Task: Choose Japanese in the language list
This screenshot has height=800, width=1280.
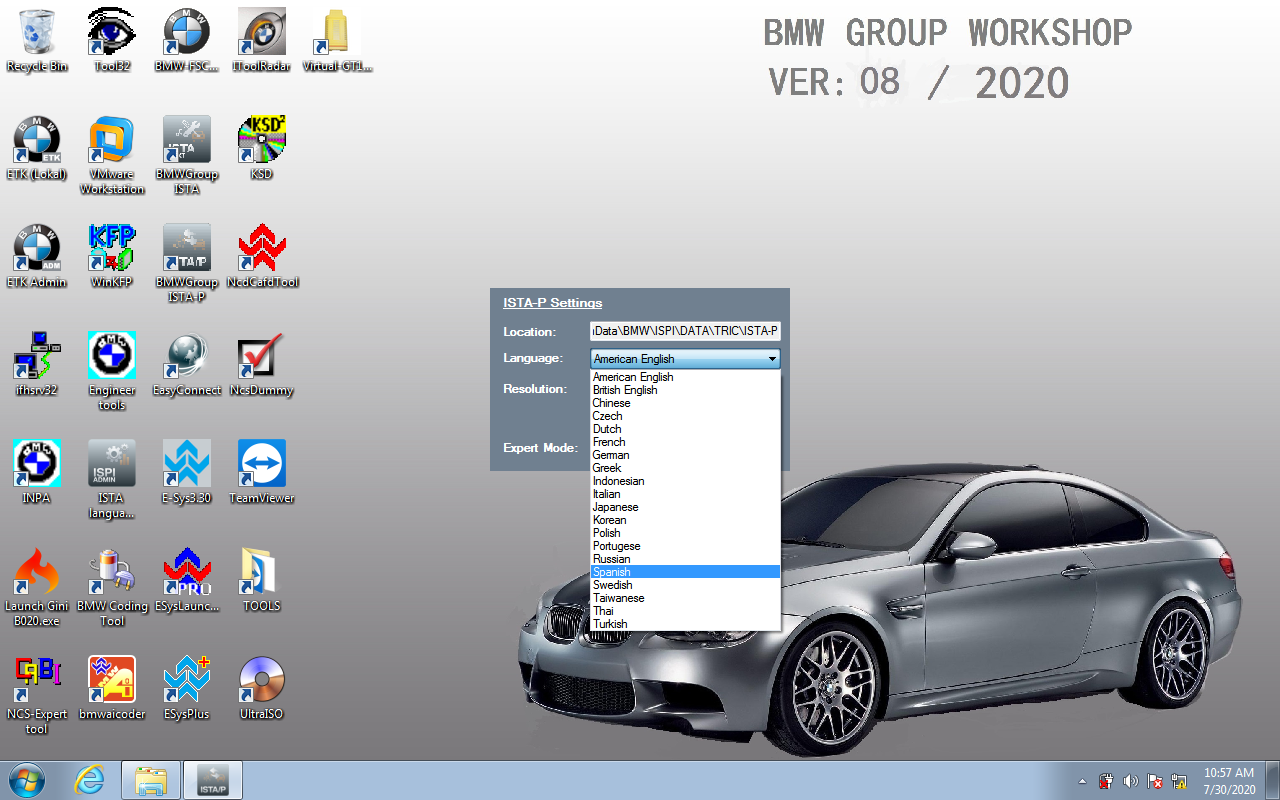Action: (x=615, y=507)
